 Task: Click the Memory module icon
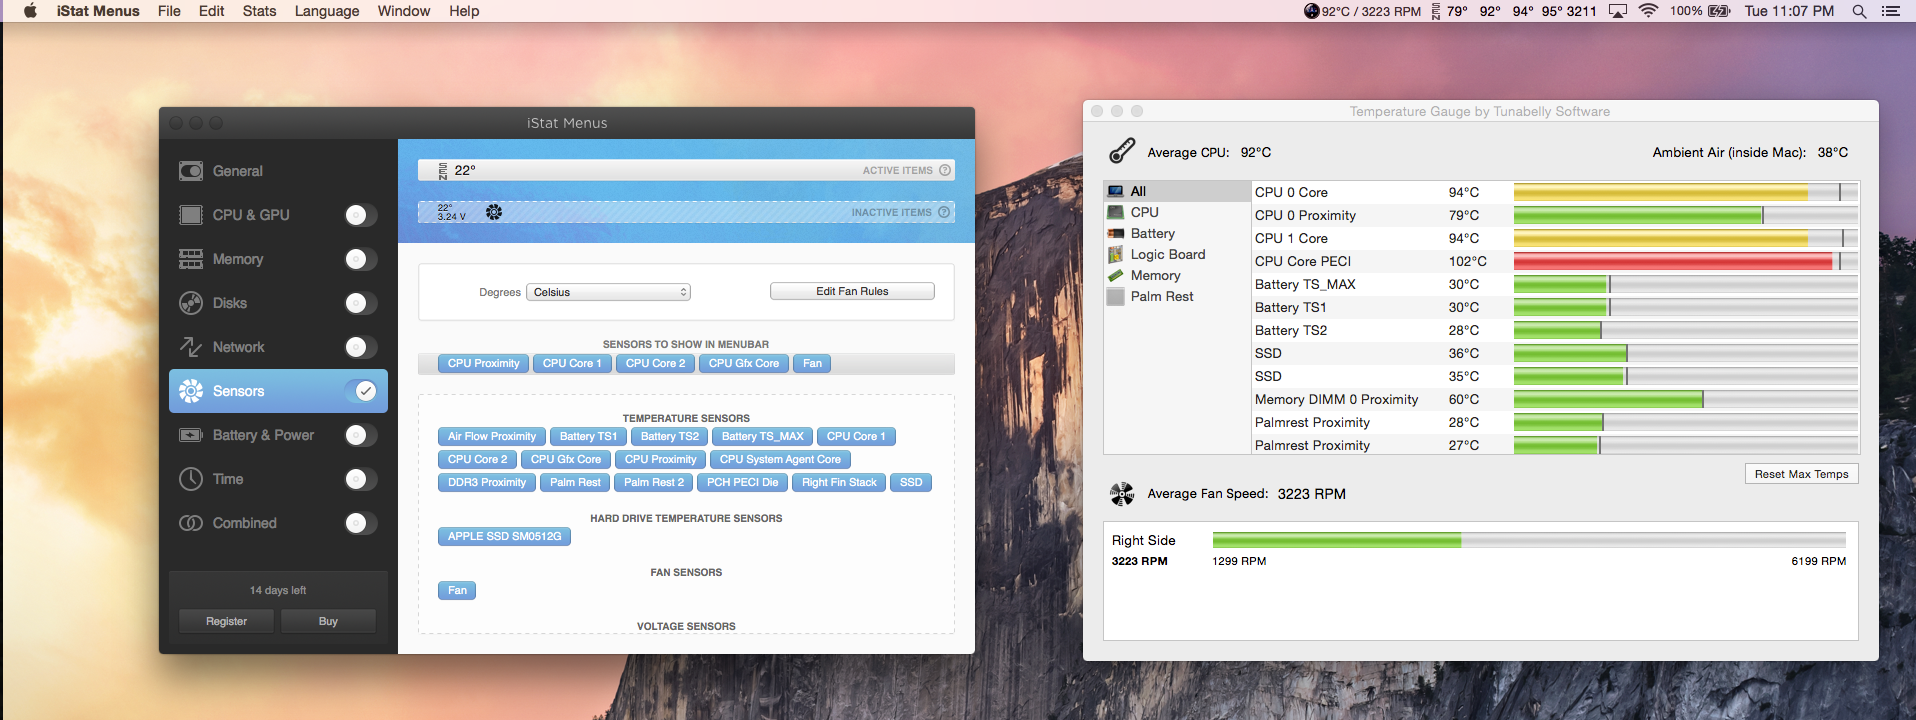(191, 259)
